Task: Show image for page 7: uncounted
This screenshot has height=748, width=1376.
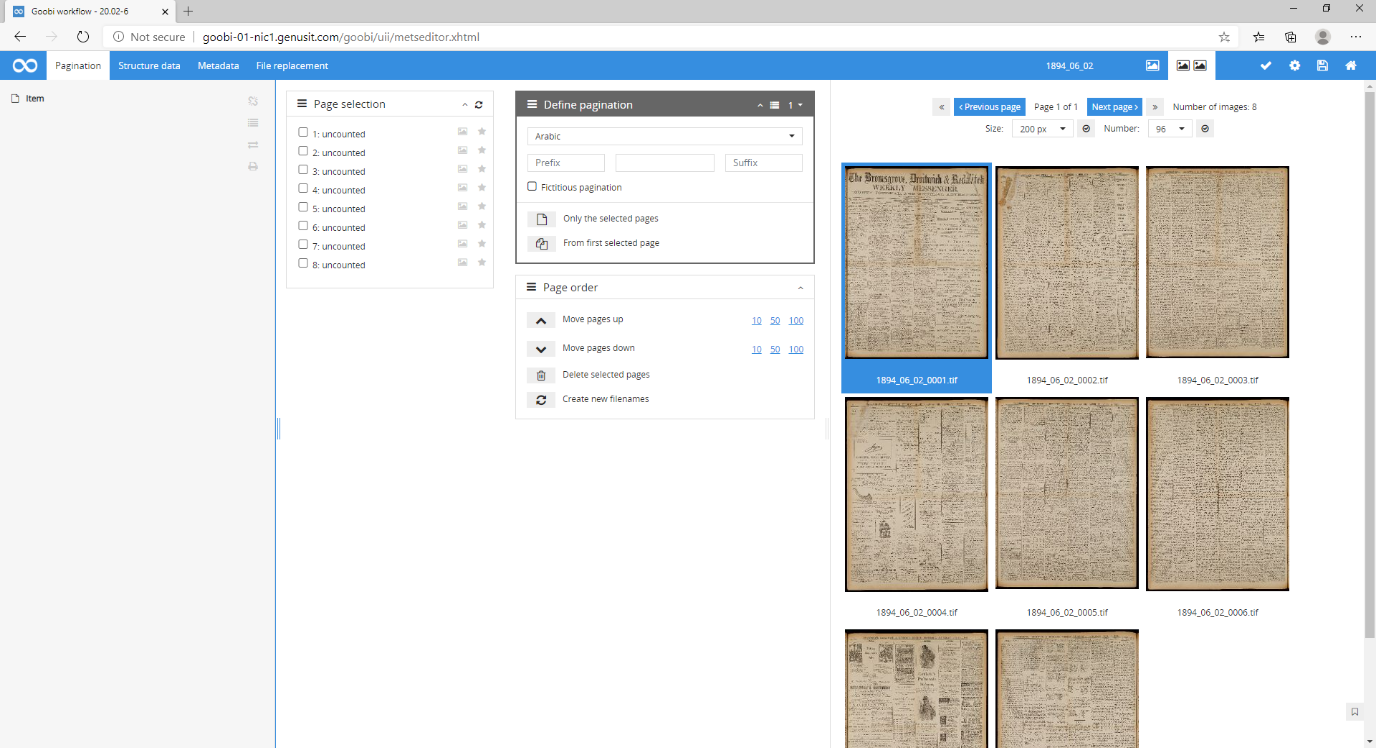Action: (462, 244)
